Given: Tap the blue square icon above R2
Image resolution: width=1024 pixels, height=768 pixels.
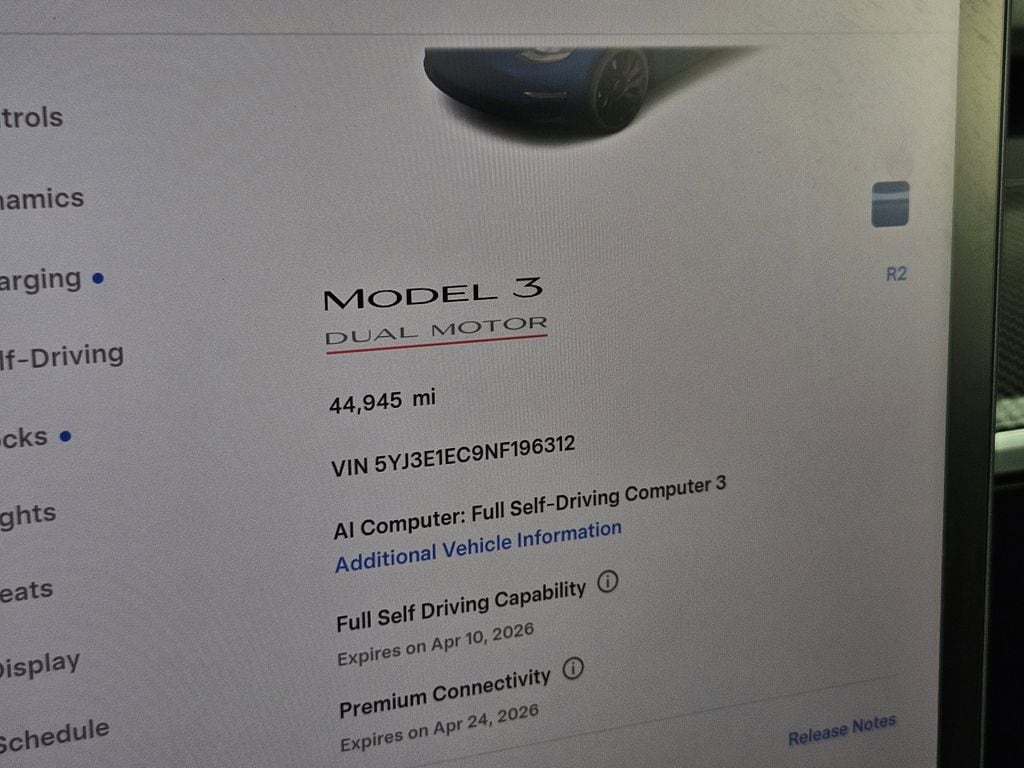Looking at the screenshot, I should tap(890, 204).
